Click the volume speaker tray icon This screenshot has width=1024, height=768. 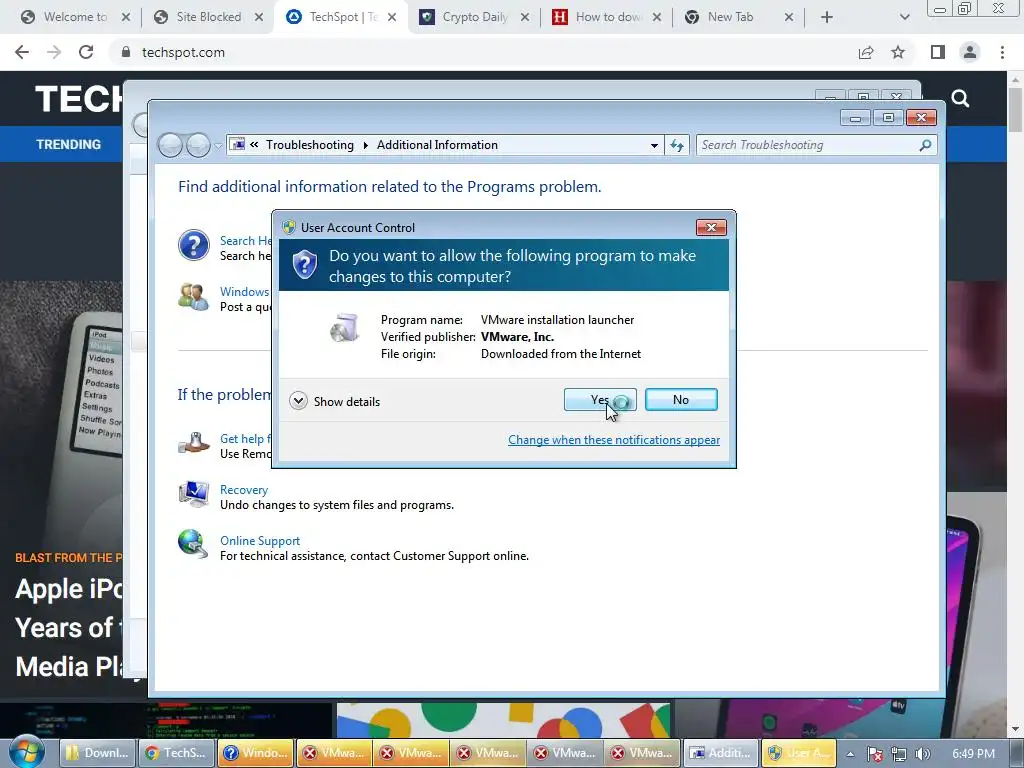pos(922,754)
